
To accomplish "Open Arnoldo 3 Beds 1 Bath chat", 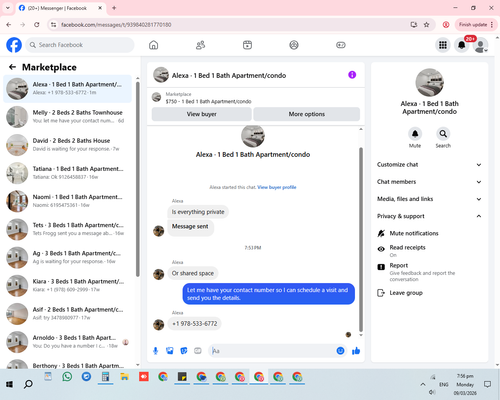I will tap(67, 342).
